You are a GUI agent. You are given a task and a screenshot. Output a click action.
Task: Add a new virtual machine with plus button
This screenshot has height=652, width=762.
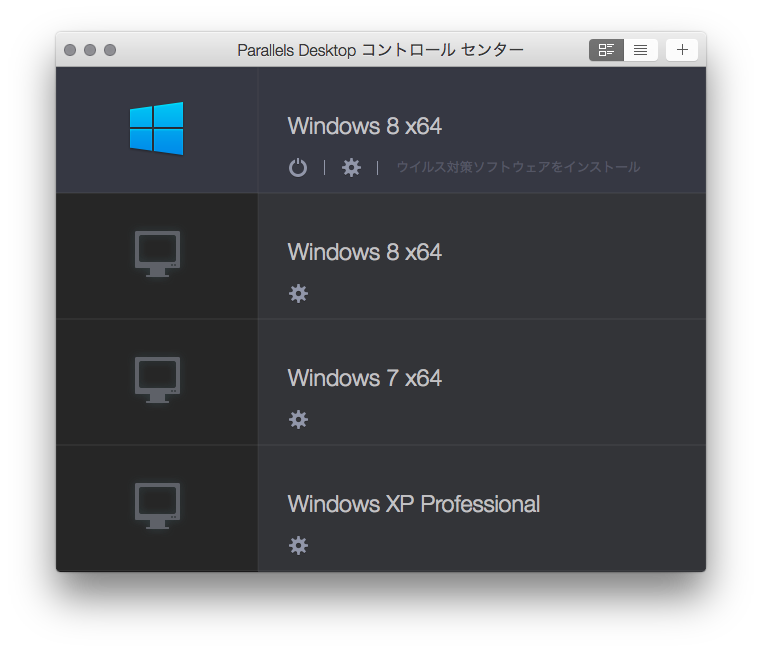[x=682, y=50]
